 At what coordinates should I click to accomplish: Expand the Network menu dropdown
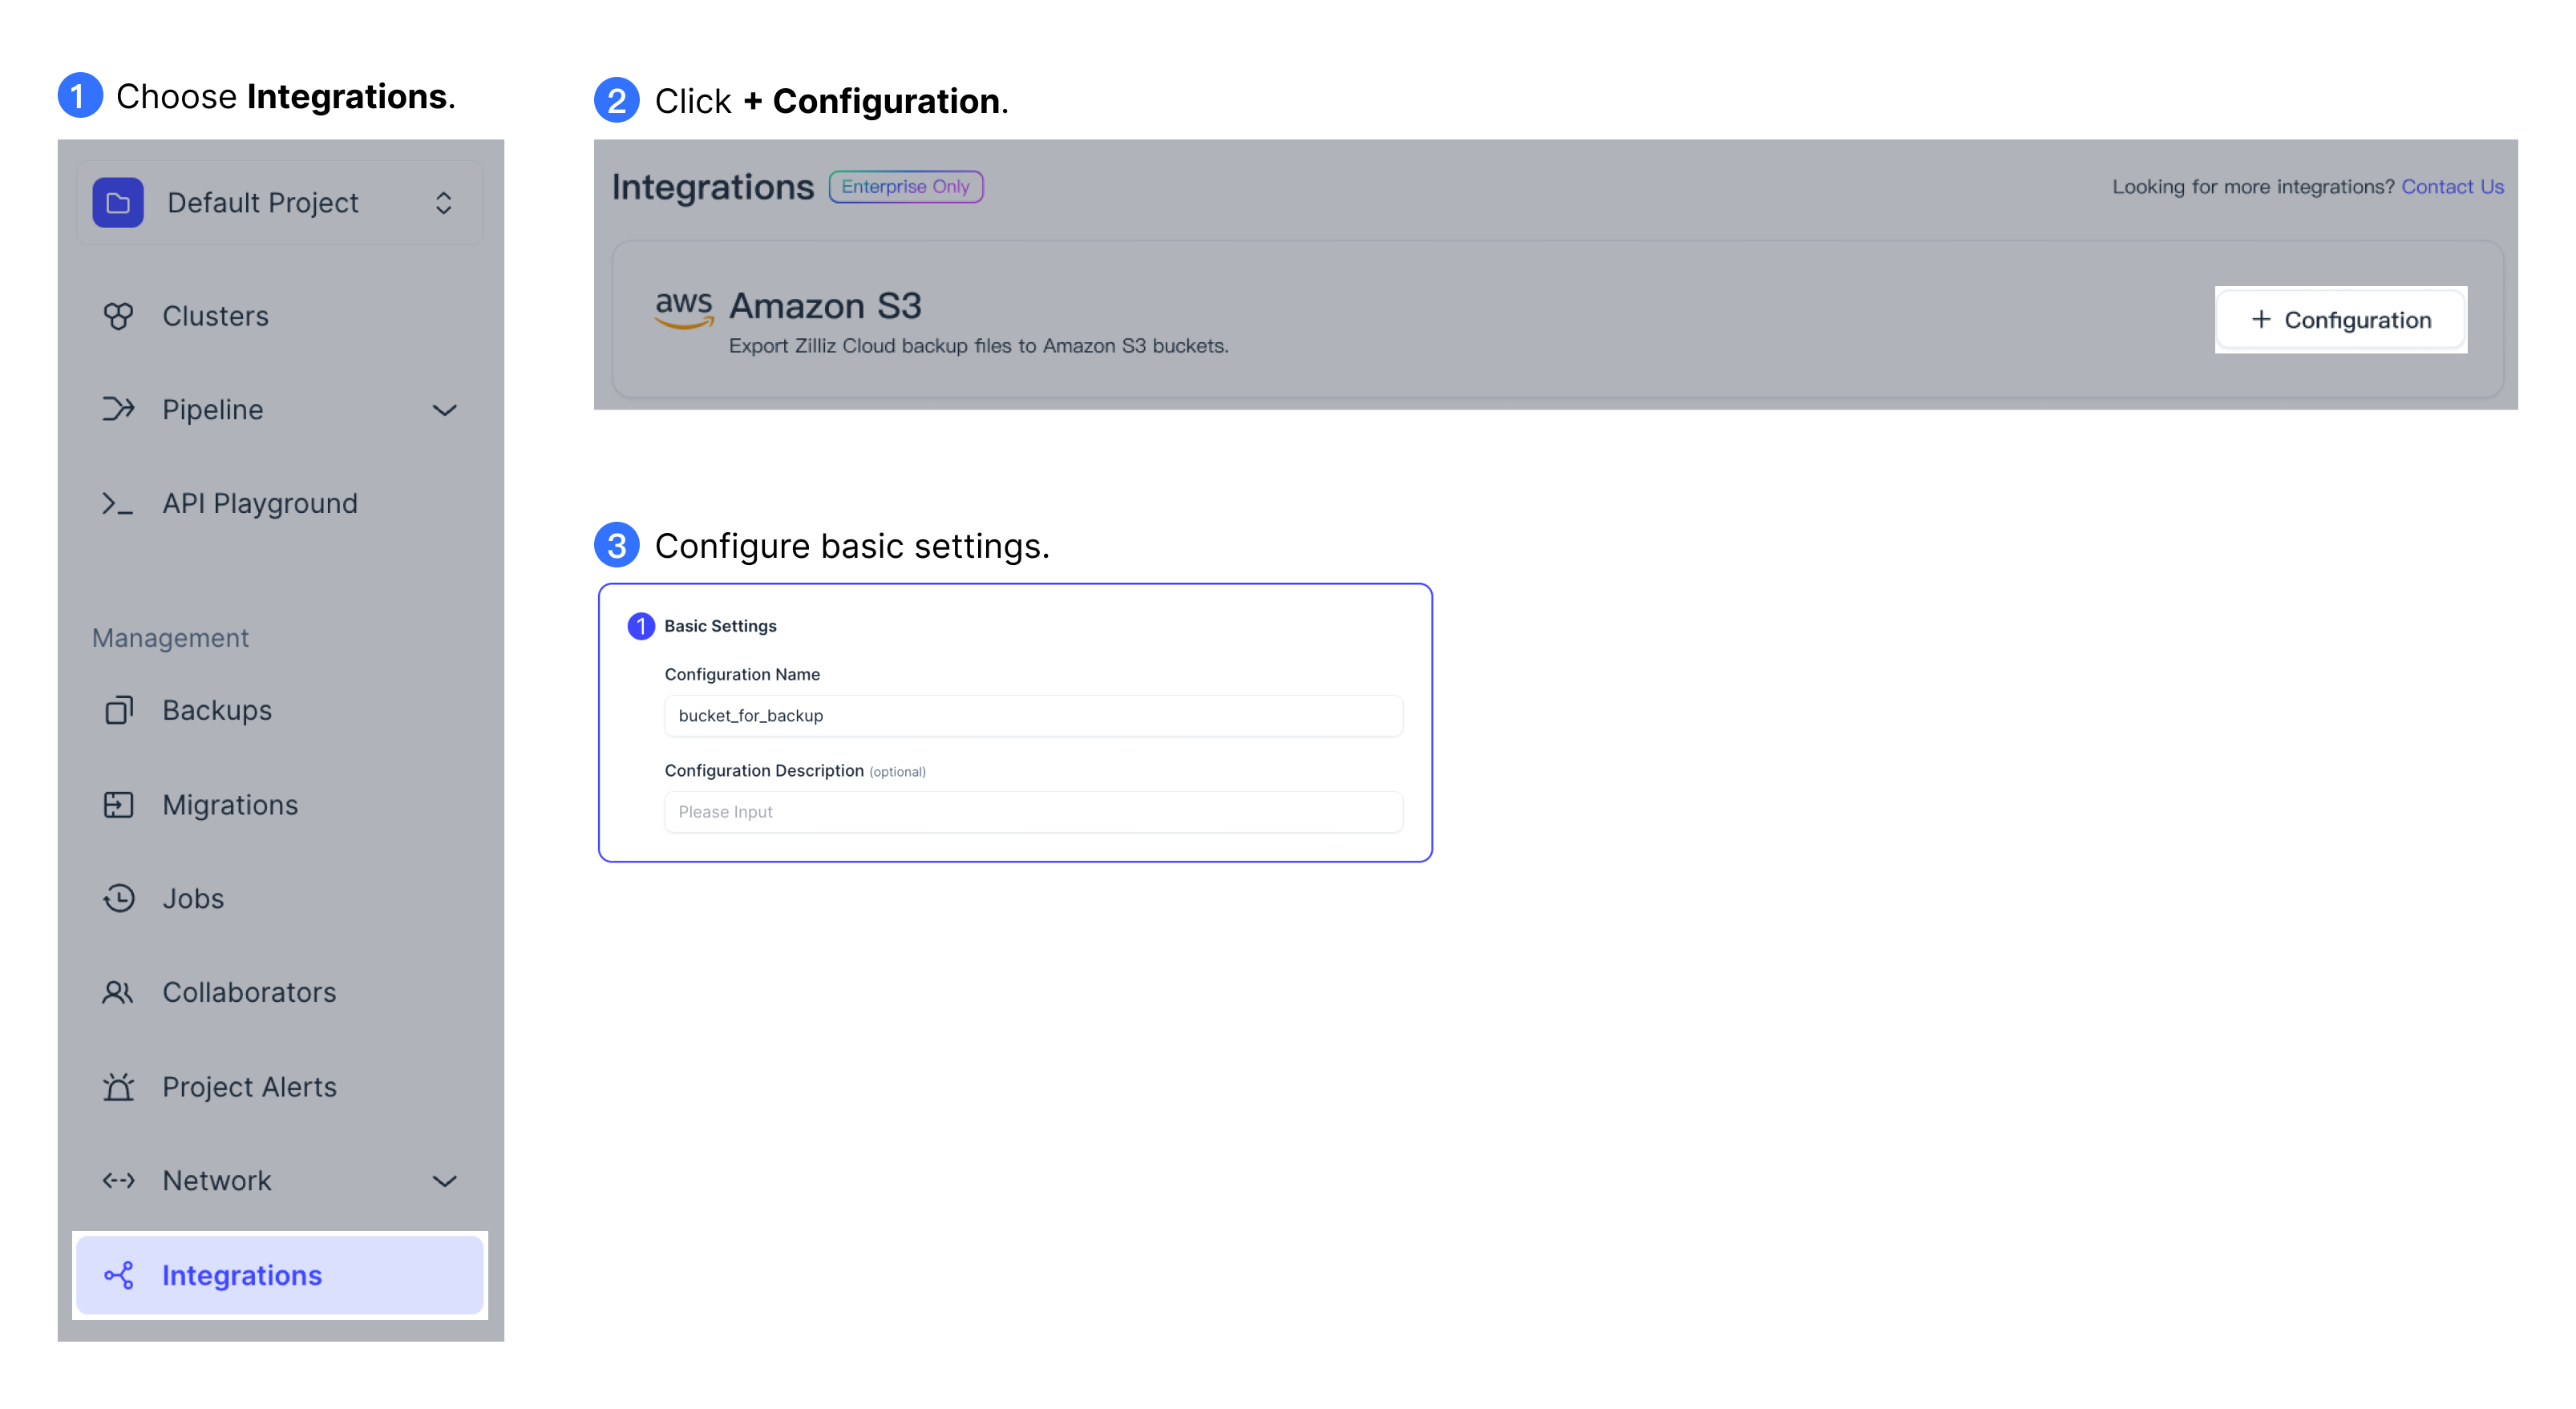click(444, 1180)
